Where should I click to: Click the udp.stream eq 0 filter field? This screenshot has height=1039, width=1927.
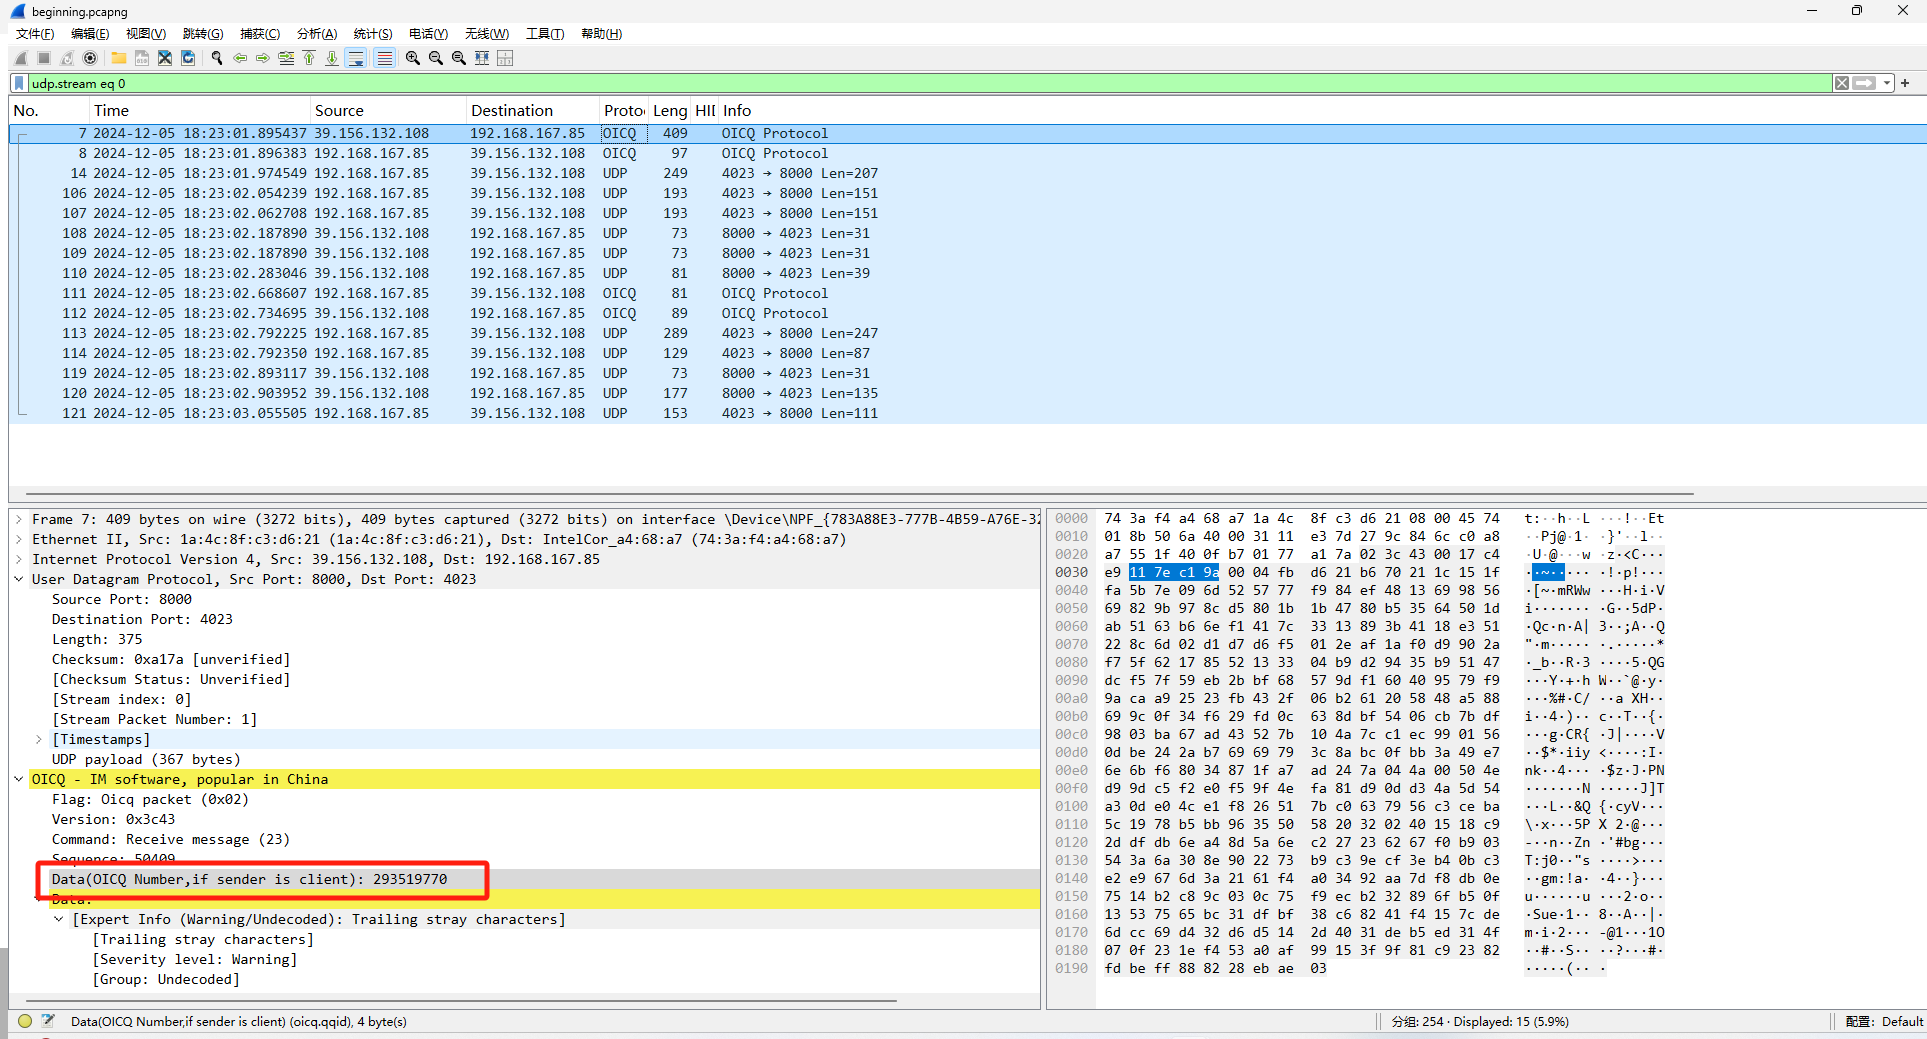pos(930,83)
